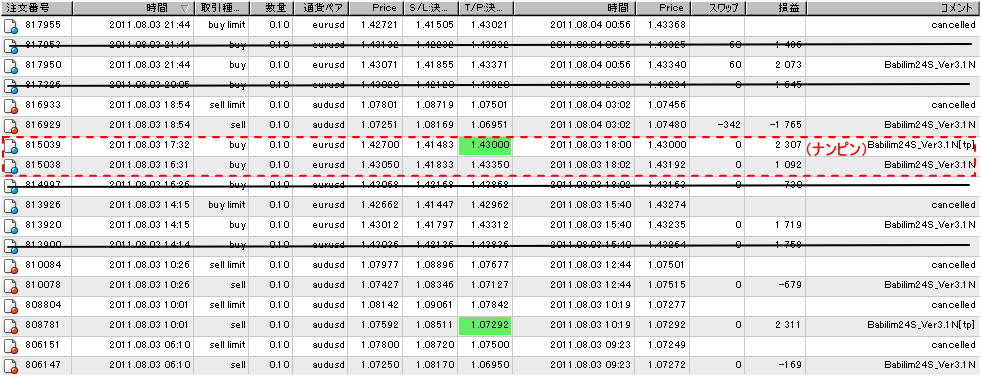Click the close price 1.07456

(668, 105)
